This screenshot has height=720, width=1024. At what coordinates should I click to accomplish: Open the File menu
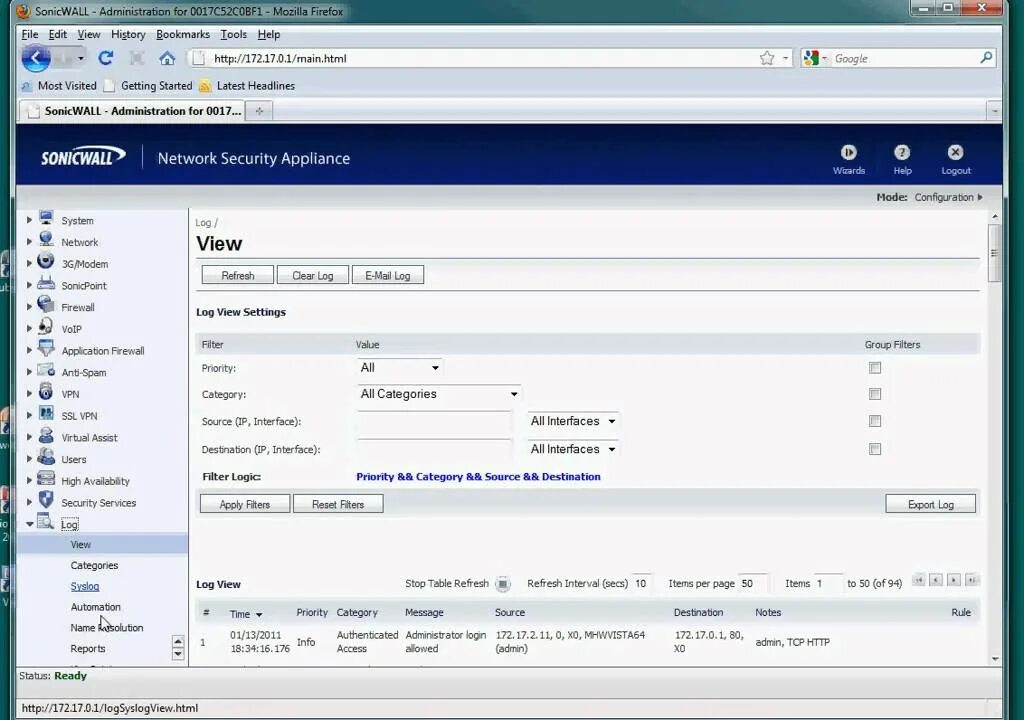point(30,35)
